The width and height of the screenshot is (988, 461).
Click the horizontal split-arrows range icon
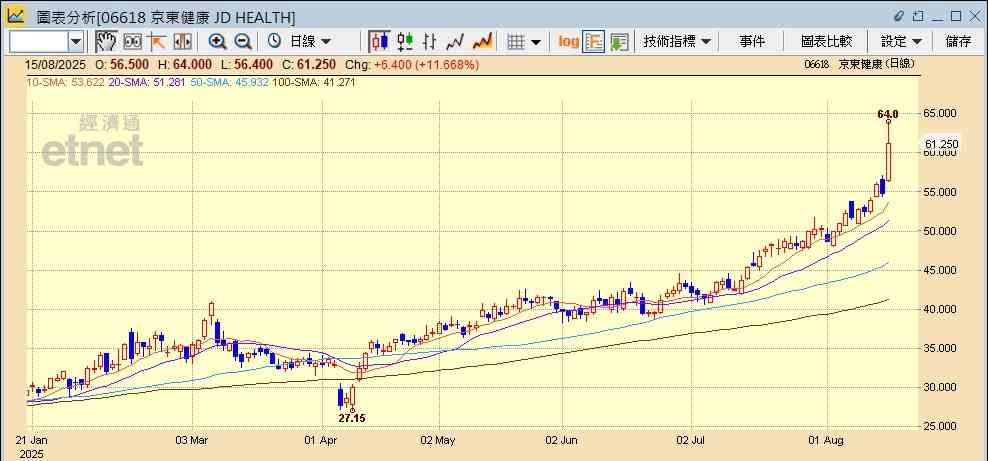pyautogui.click(x=181, y=42)
